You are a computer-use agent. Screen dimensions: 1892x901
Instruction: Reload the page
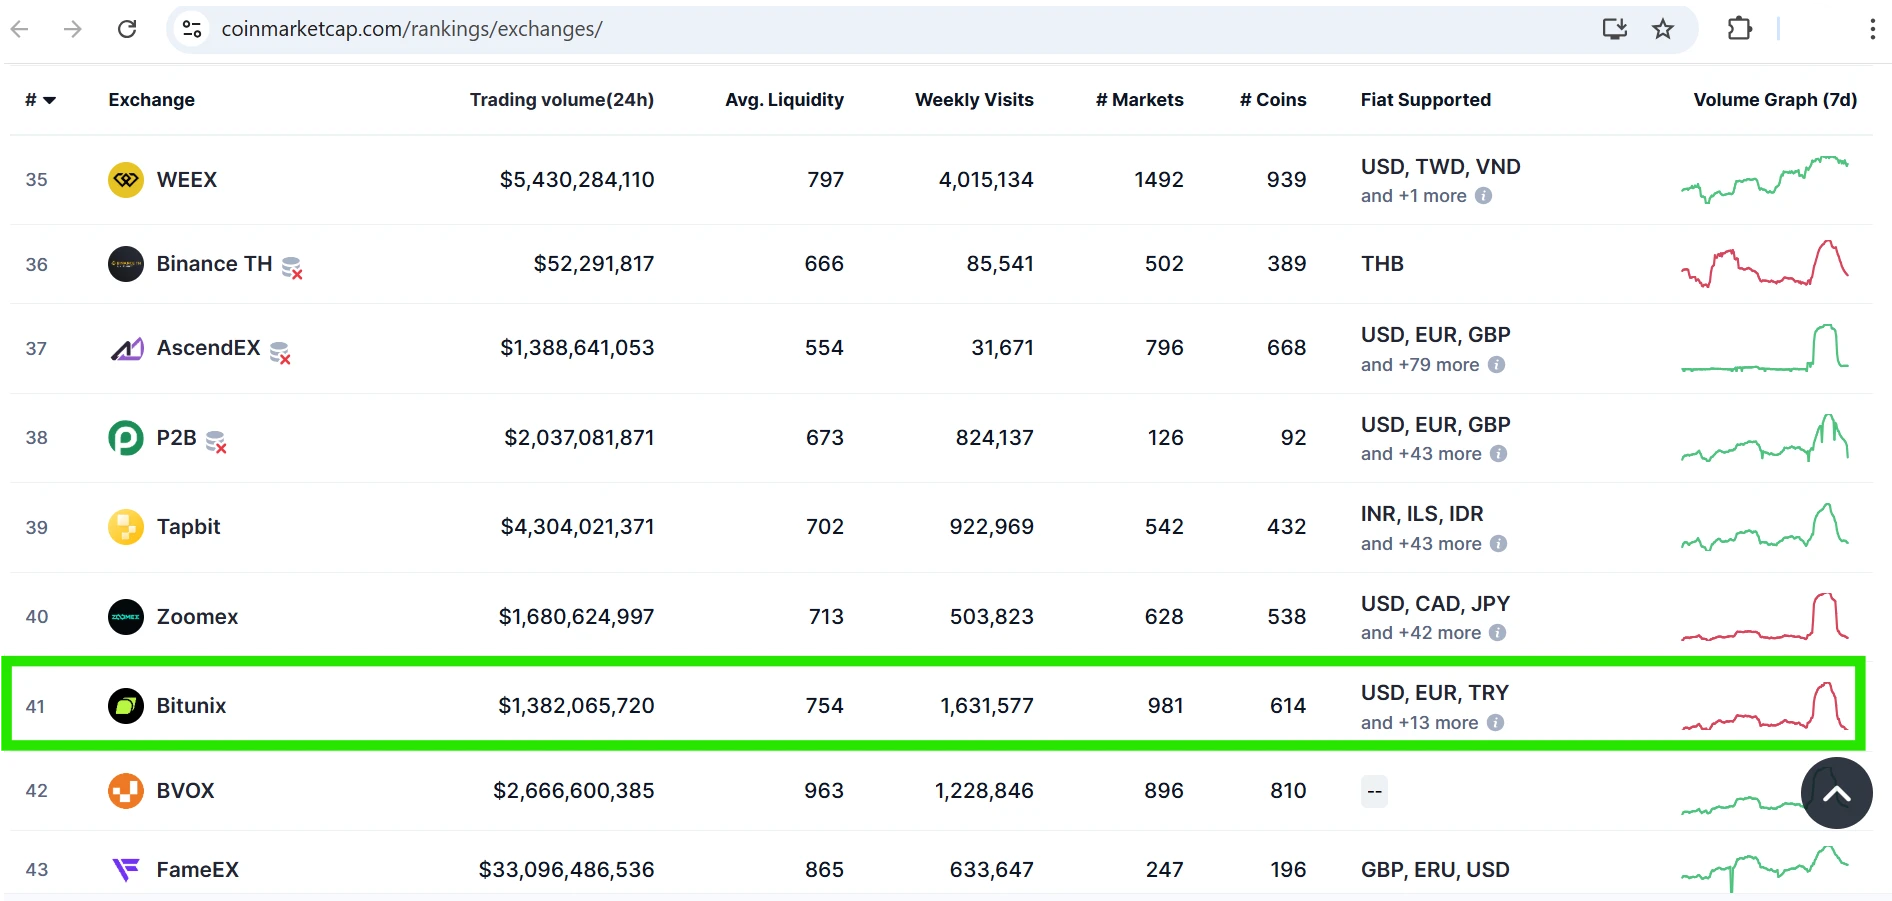(x=127, y=29)
